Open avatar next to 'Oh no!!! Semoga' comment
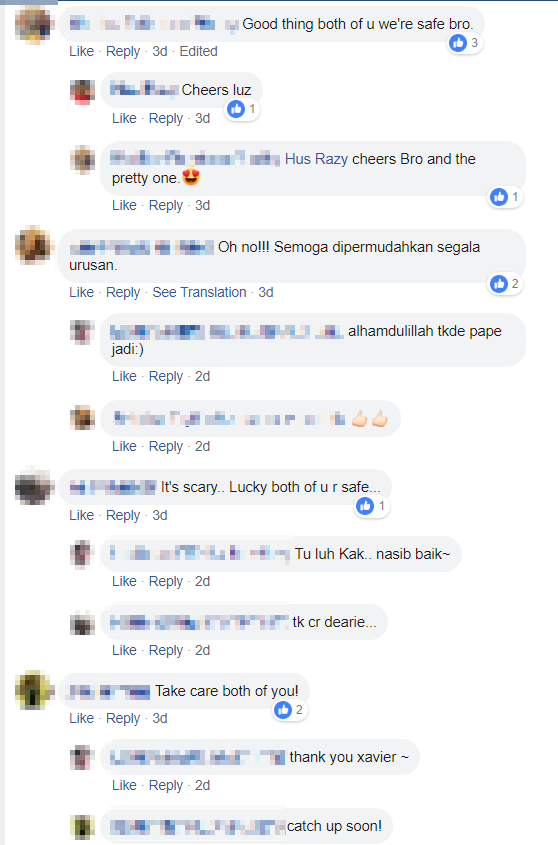 point(34,246)
